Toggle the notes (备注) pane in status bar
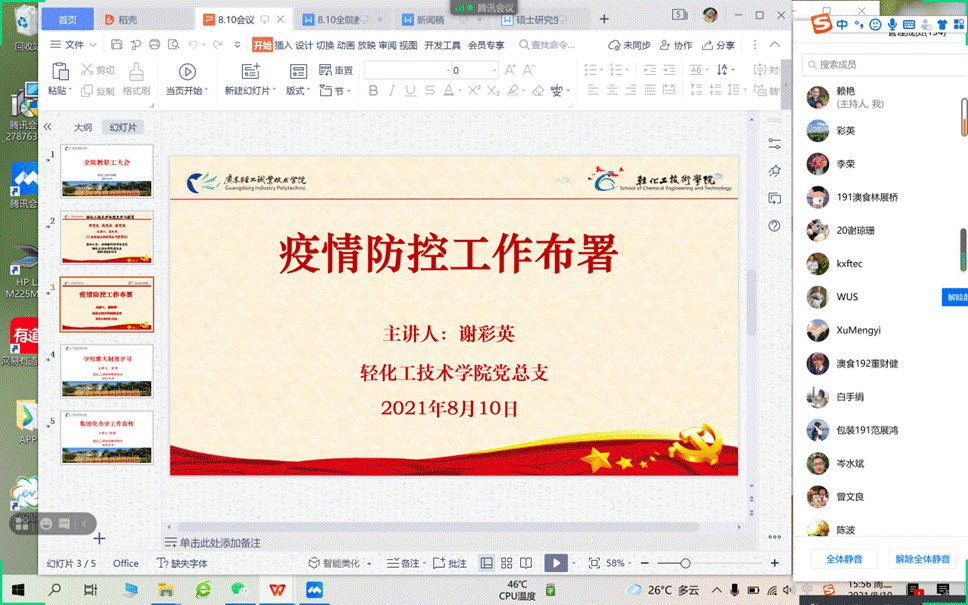 click(404, 563)
